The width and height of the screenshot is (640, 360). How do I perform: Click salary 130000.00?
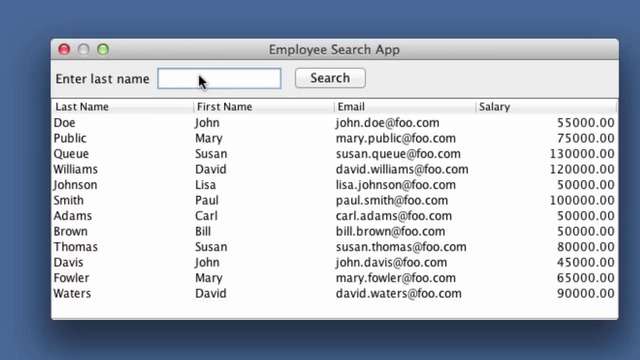coord(582,154)
